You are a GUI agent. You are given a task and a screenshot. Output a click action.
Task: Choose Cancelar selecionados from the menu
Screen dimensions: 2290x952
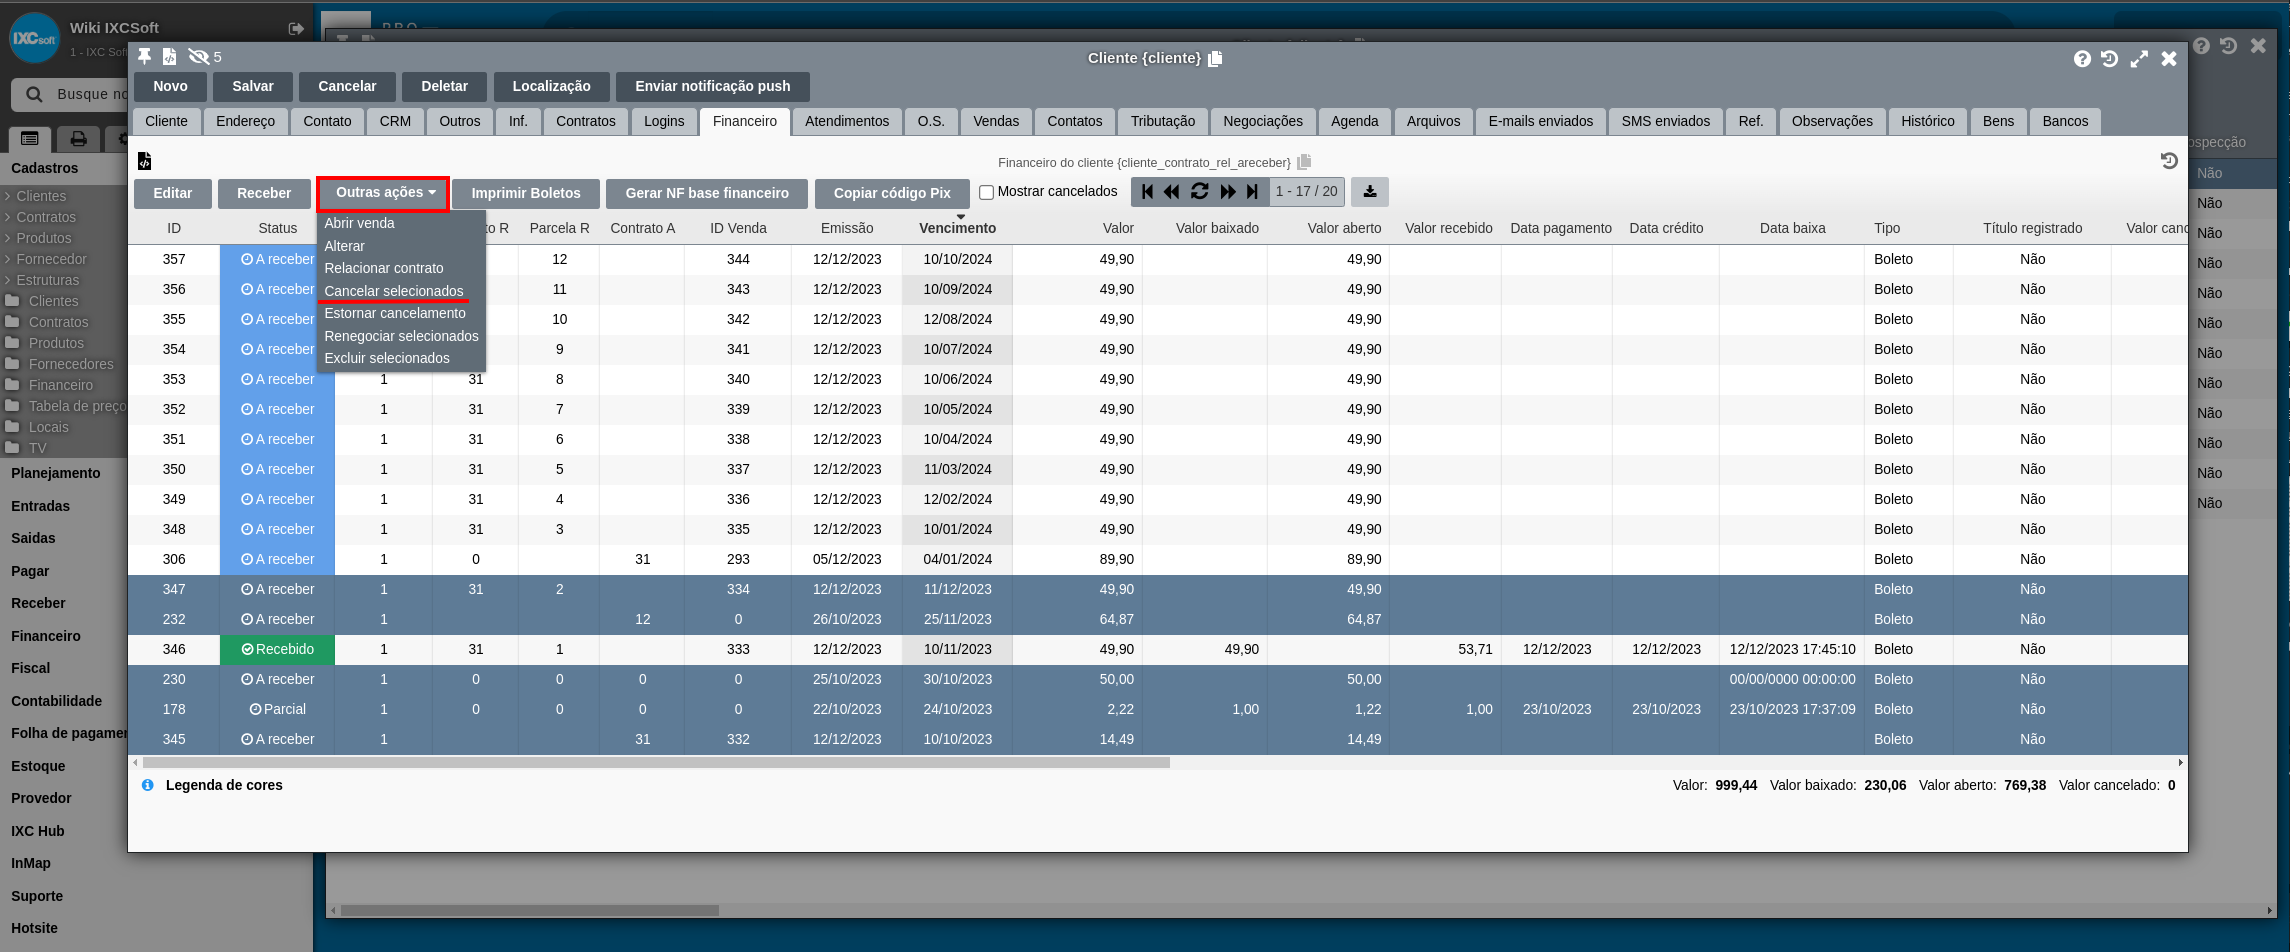click(x=394, y=291)
